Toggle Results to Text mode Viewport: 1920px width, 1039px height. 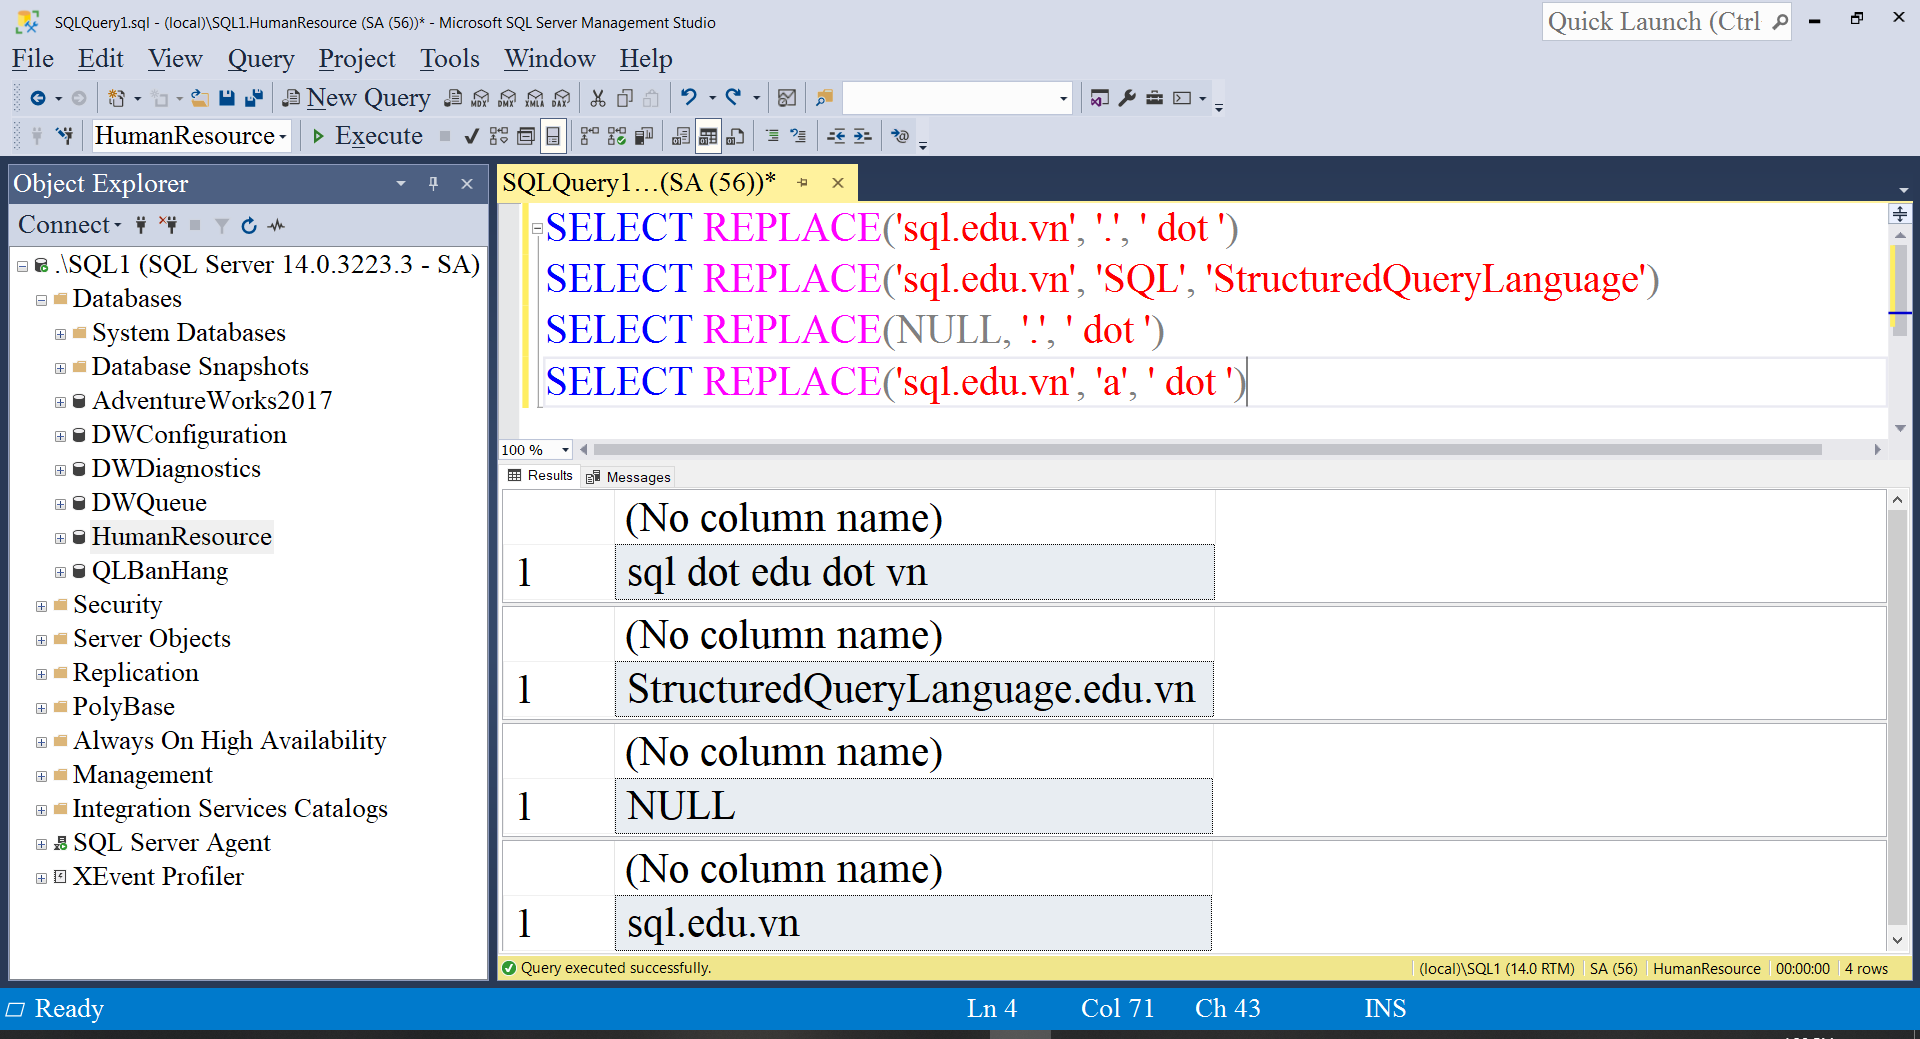pos(681,136)
